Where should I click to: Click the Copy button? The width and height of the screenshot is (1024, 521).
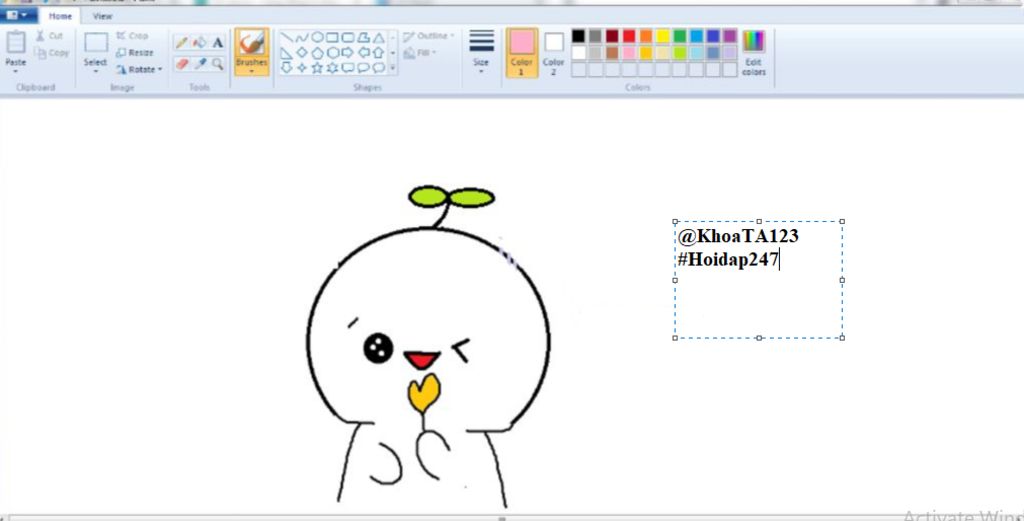tap(52, 53)
